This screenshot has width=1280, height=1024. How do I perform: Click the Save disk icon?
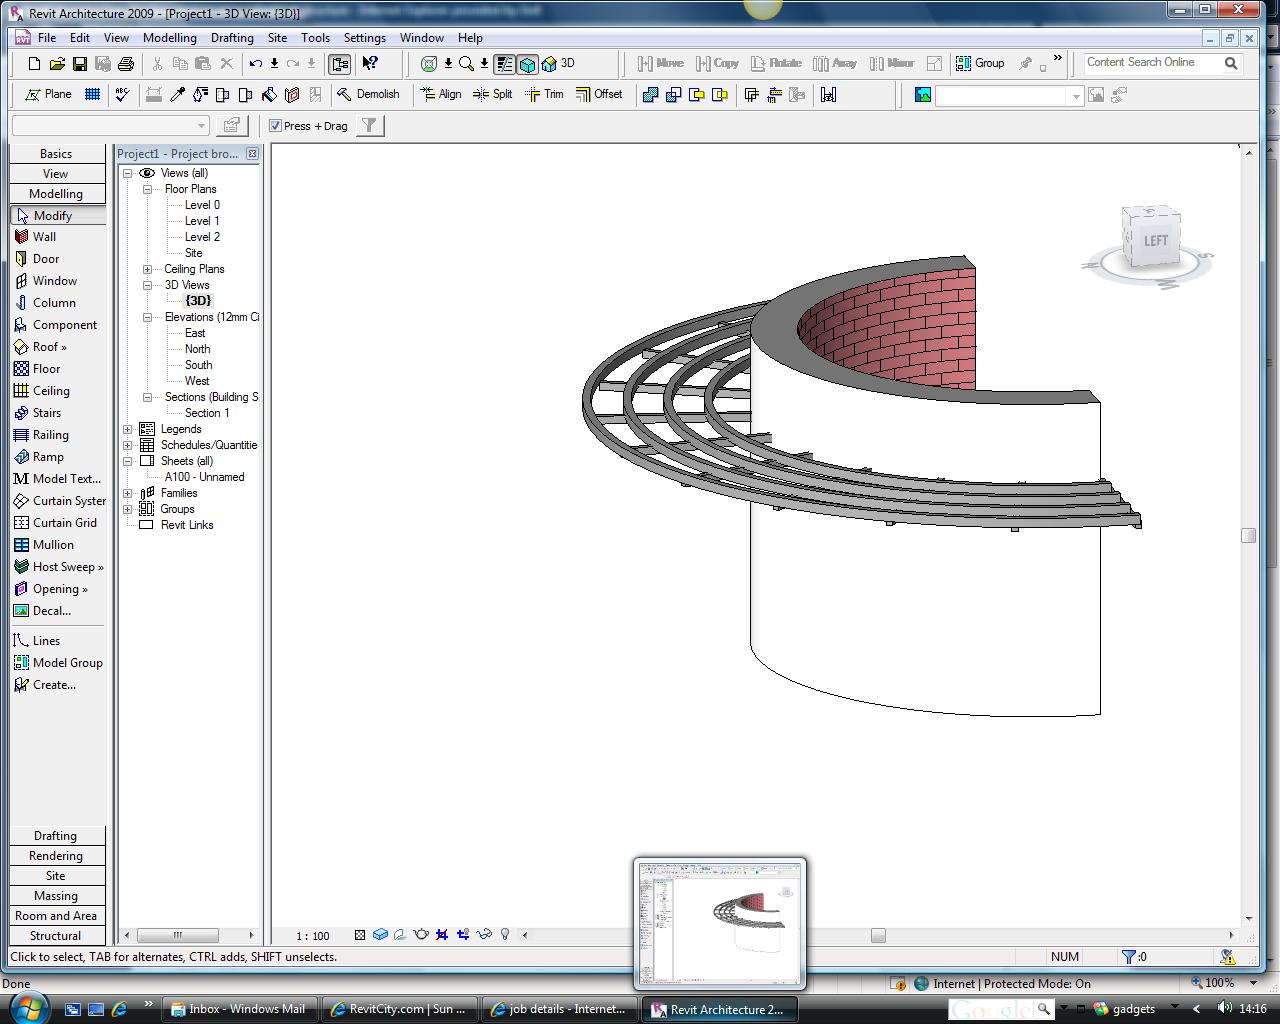[80, 63]
